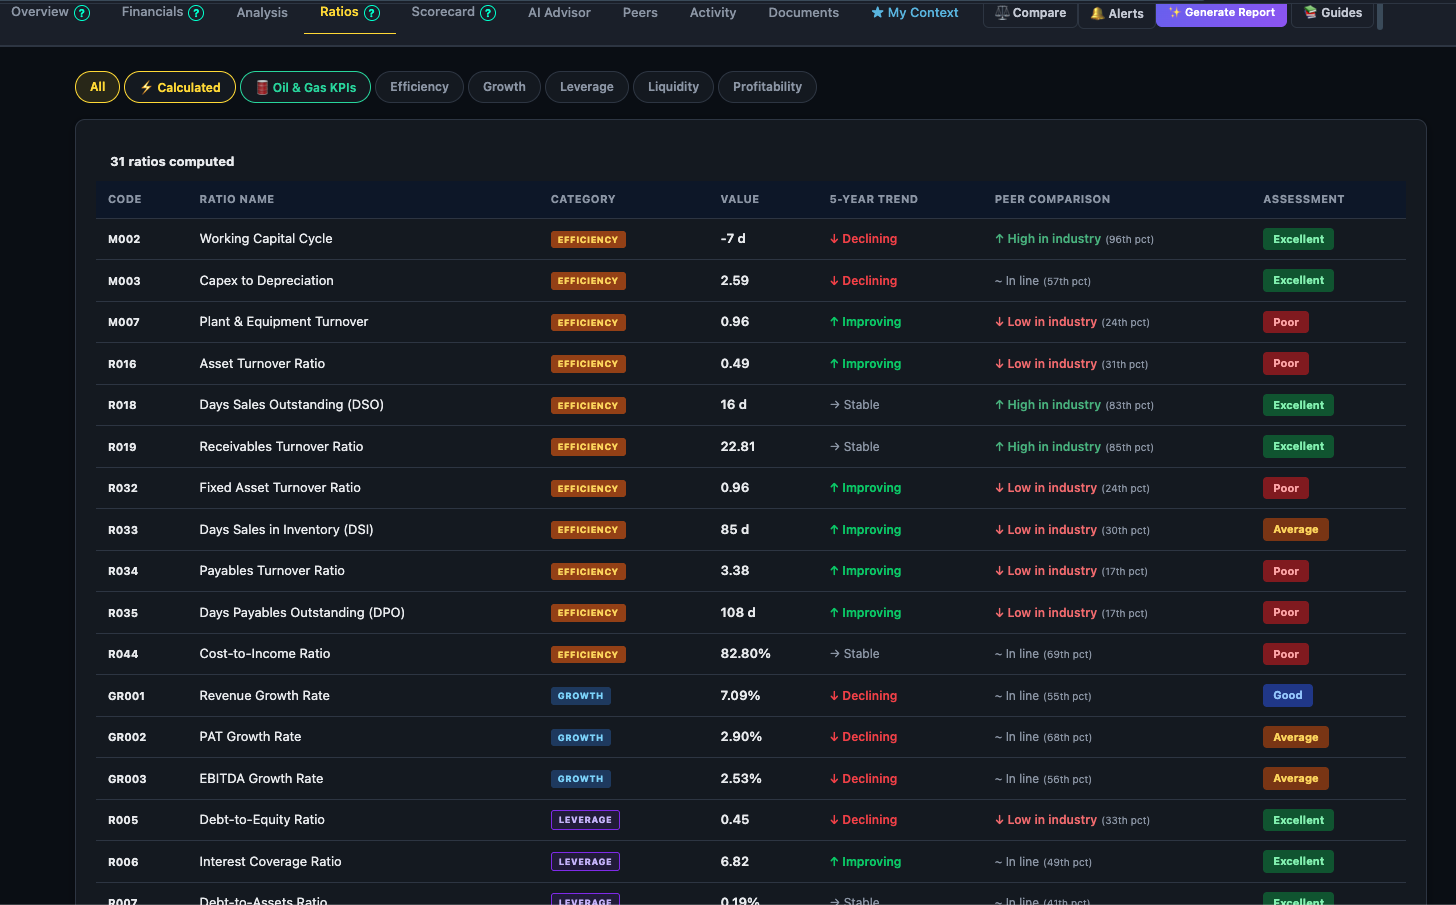Toggle the Profitability filter pill
This screenshot has height=905, width=1456.
click(767, 87)
